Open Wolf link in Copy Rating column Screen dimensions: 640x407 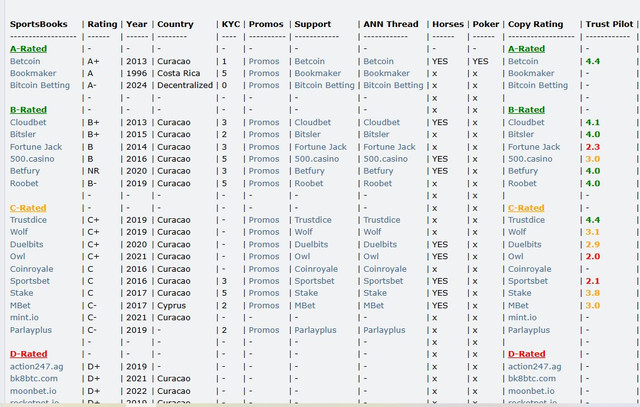point(517,232)
